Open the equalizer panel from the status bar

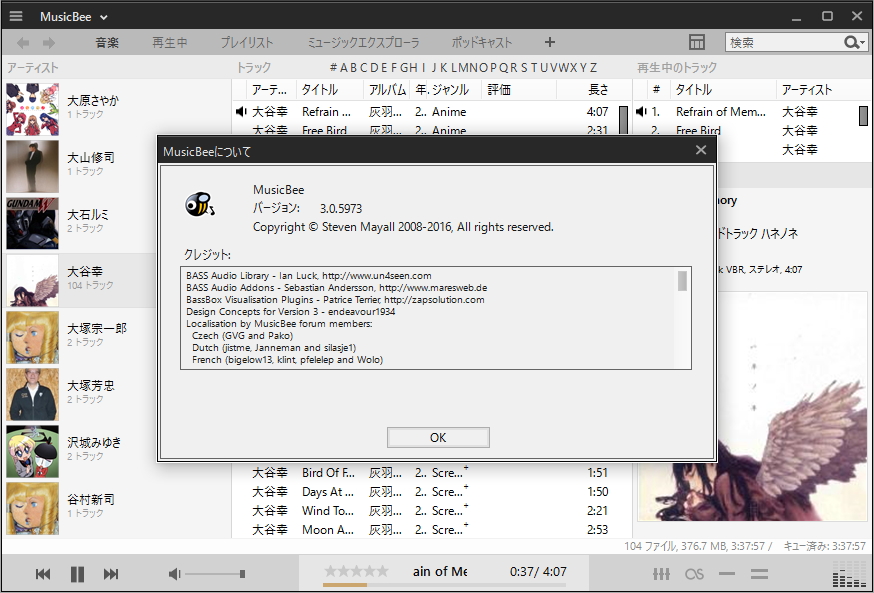coord(661,574)
